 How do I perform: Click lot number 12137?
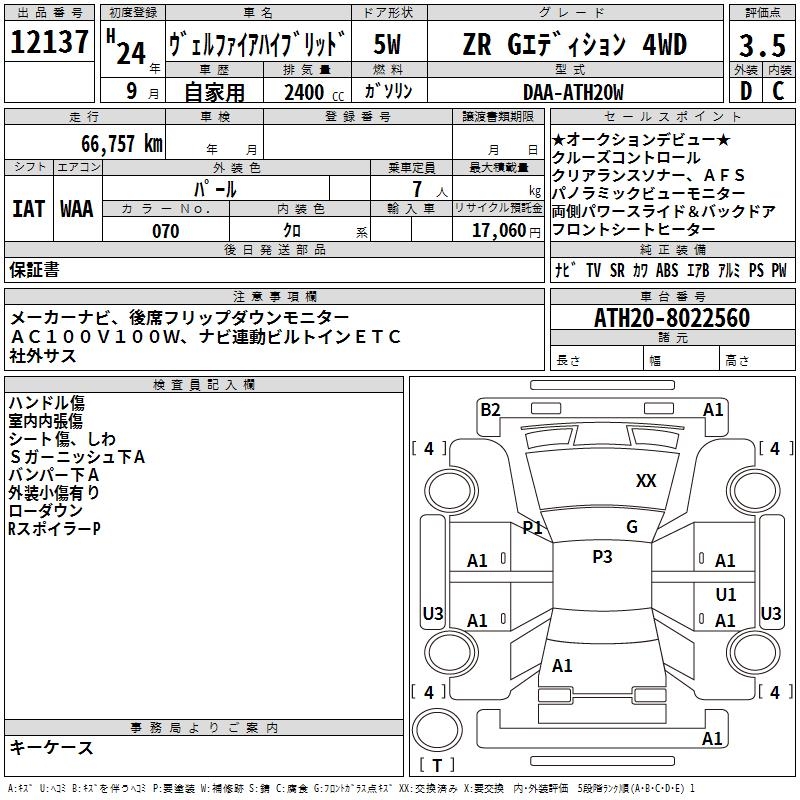(49, 42)
